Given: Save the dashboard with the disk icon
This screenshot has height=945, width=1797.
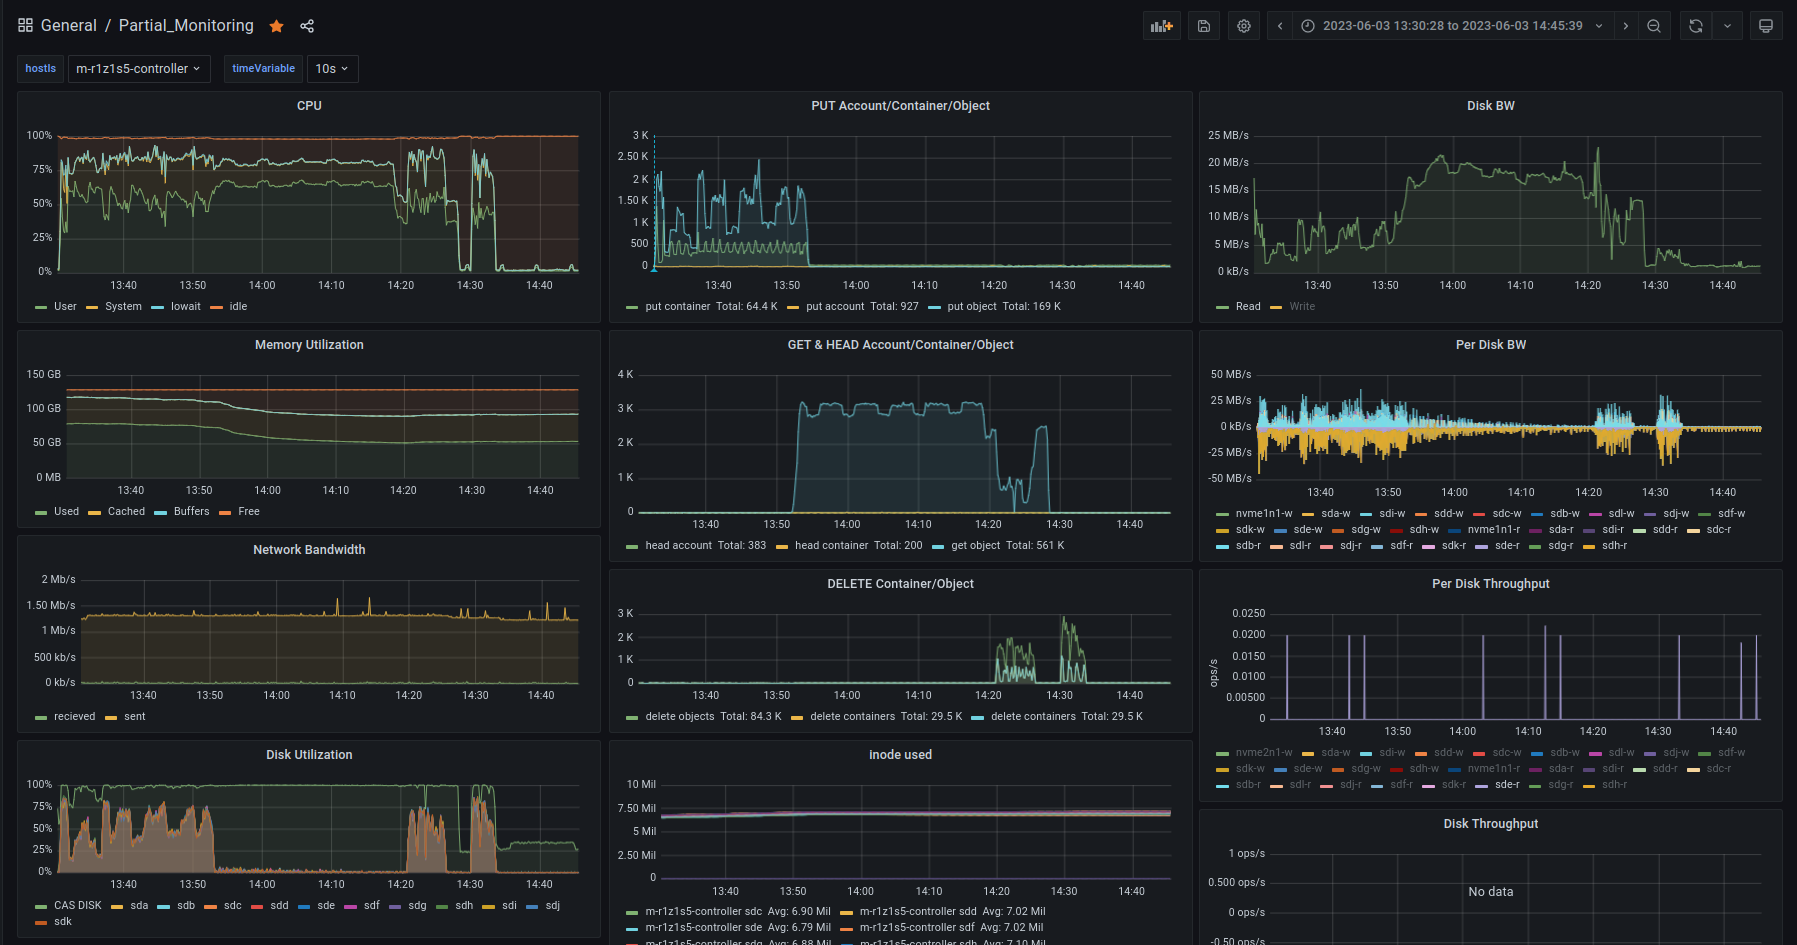Looking at the screenshot, I should point(1204,26).
